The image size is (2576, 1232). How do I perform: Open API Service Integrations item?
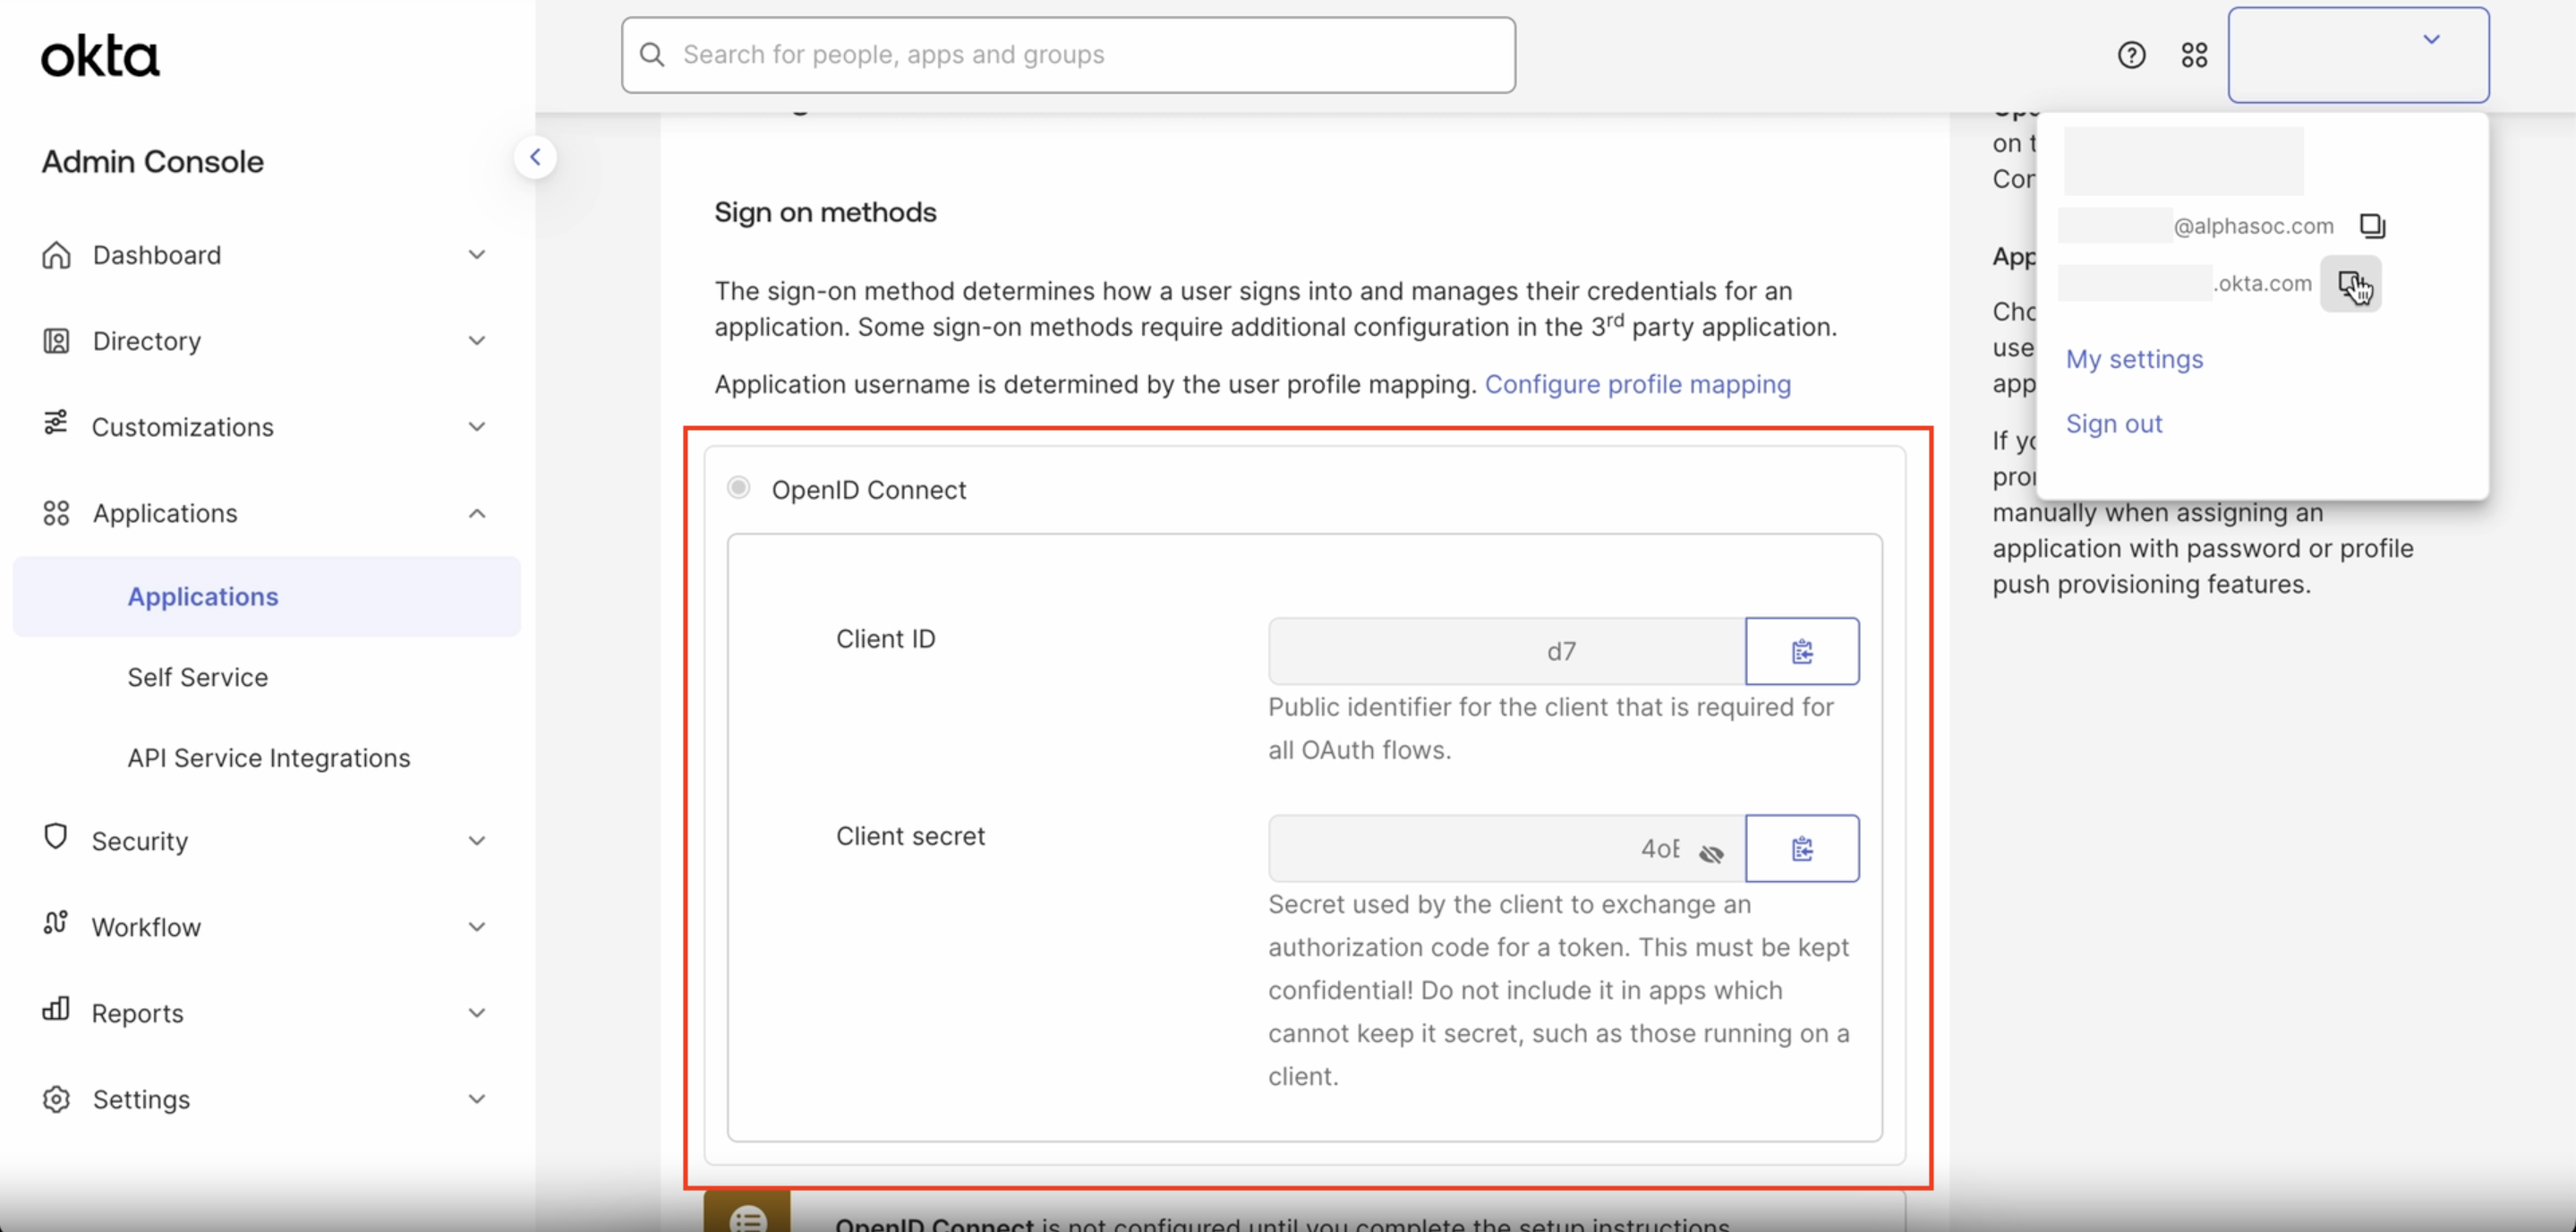[x=268, y=758]
